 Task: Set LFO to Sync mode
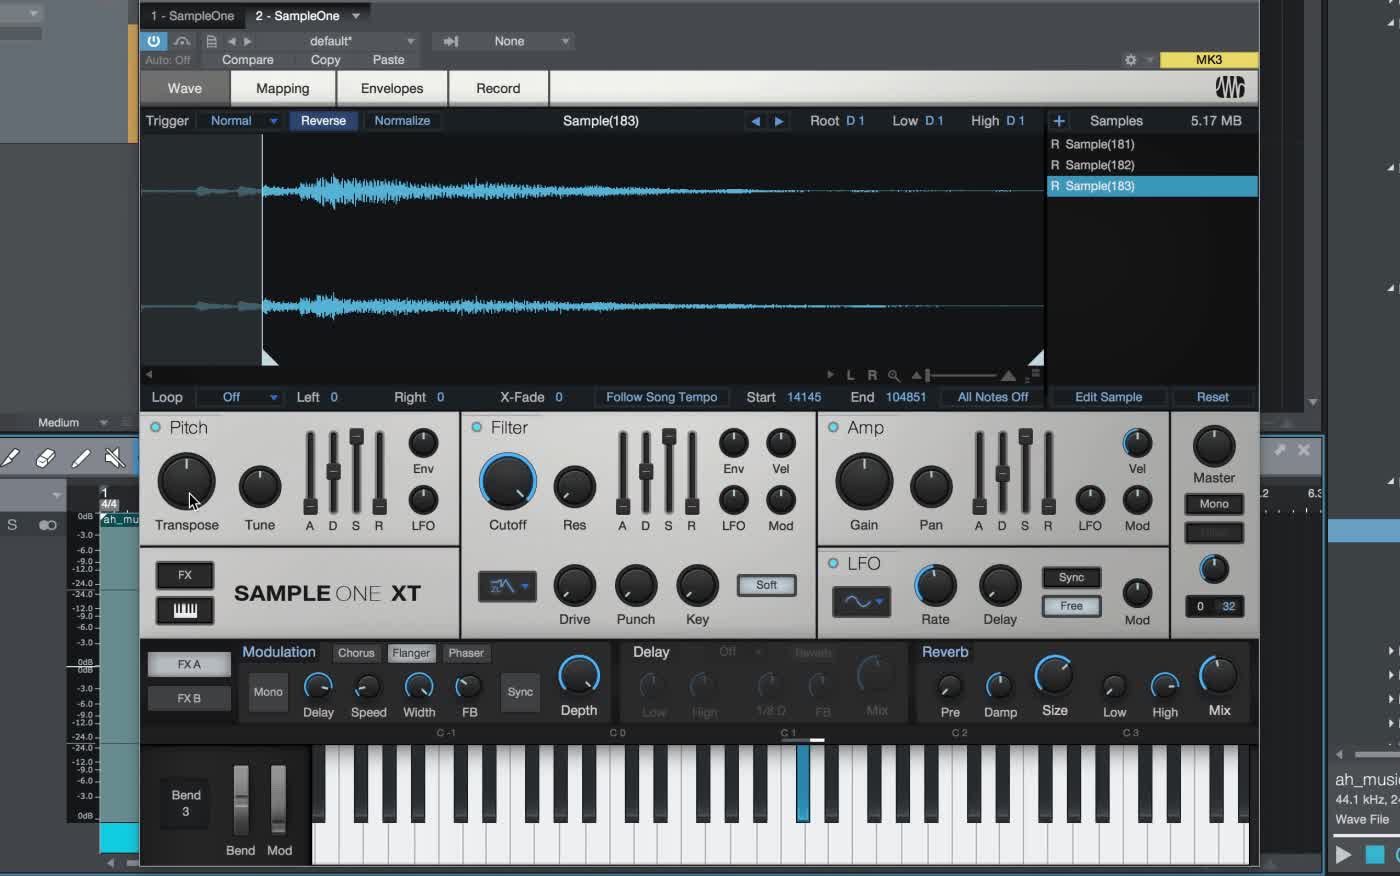pyautogui.click(x=1071, y=578)
